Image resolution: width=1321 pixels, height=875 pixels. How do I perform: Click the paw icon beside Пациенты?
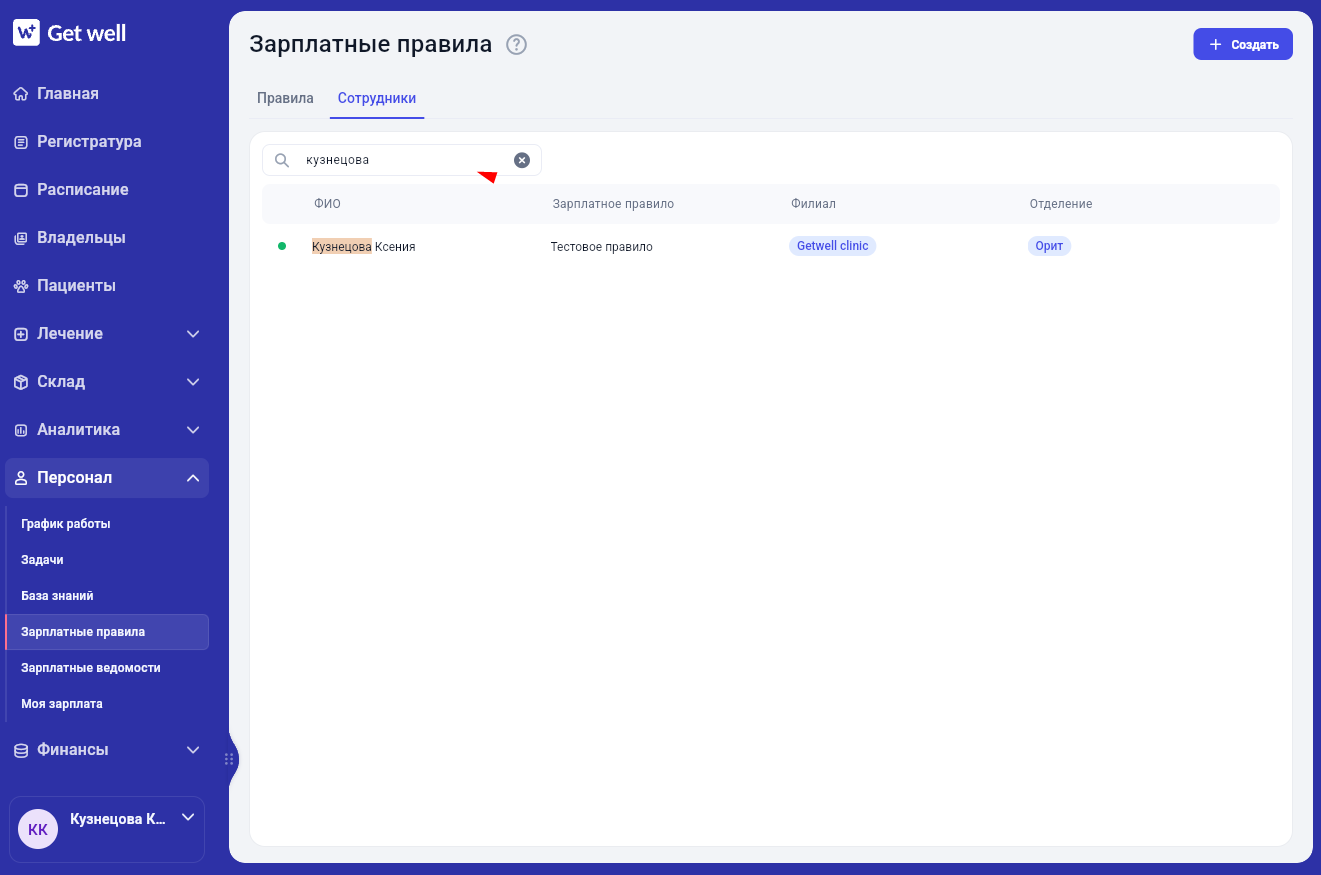21,286
